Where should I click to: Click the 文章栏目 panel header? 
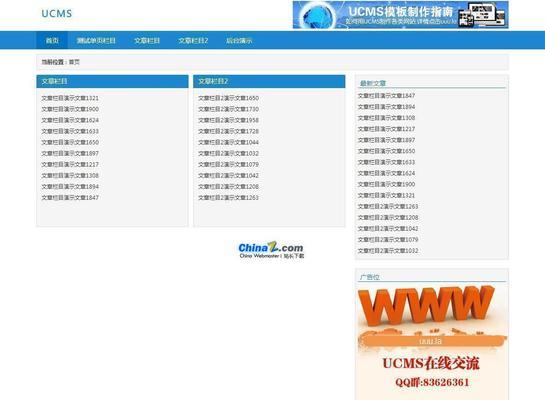[x=112, y=81]
